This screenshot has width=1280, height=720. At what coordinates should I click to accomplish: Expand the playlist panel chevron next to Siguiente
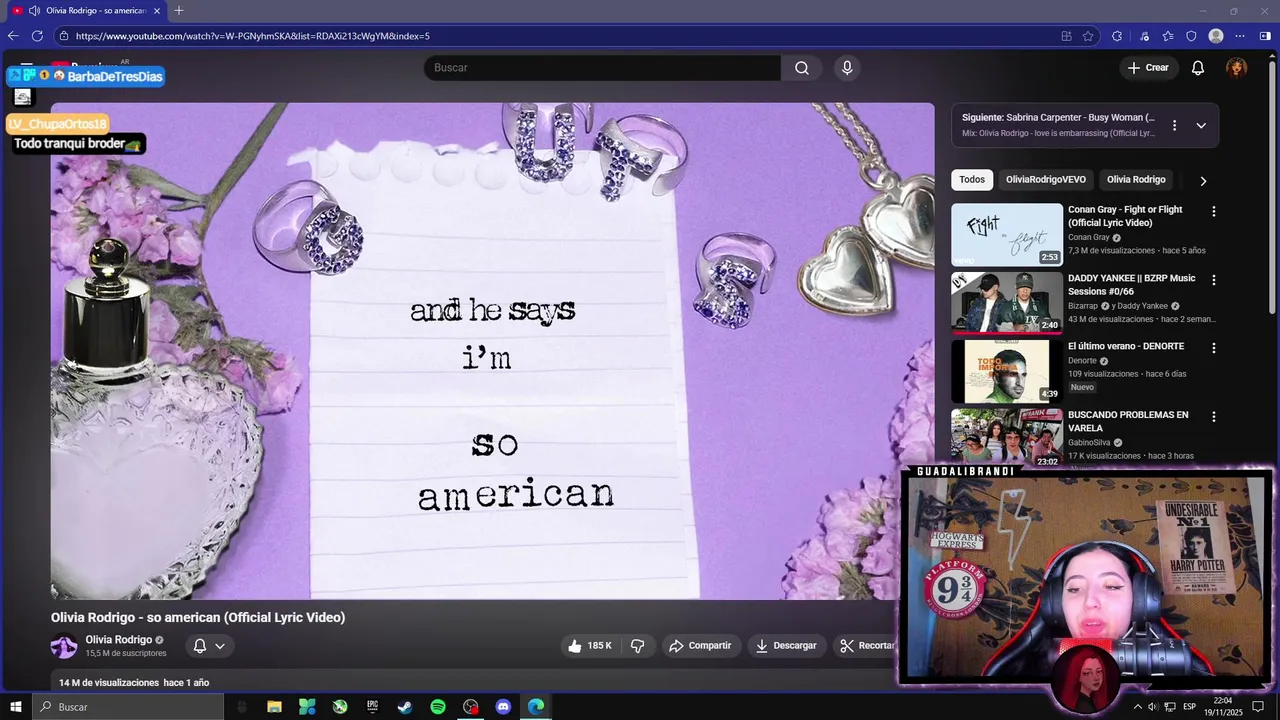(x=1201, y=126)
